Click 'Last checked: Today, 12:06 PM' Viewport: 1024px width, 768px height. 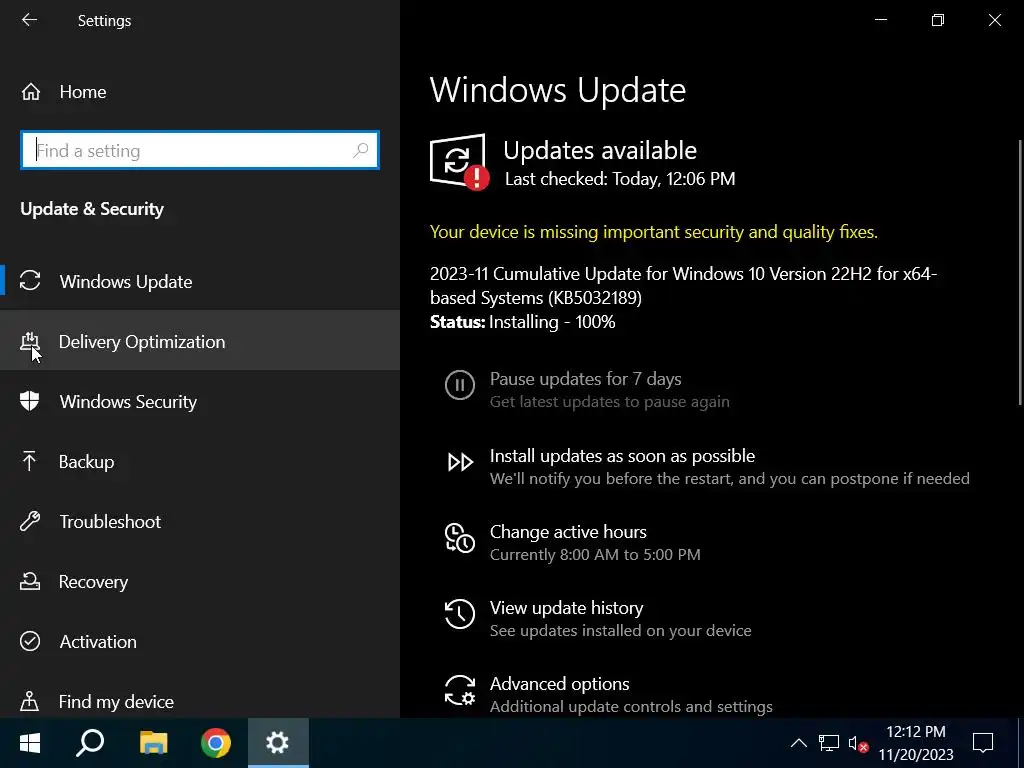pyautogui.click(x=620, y=179)
